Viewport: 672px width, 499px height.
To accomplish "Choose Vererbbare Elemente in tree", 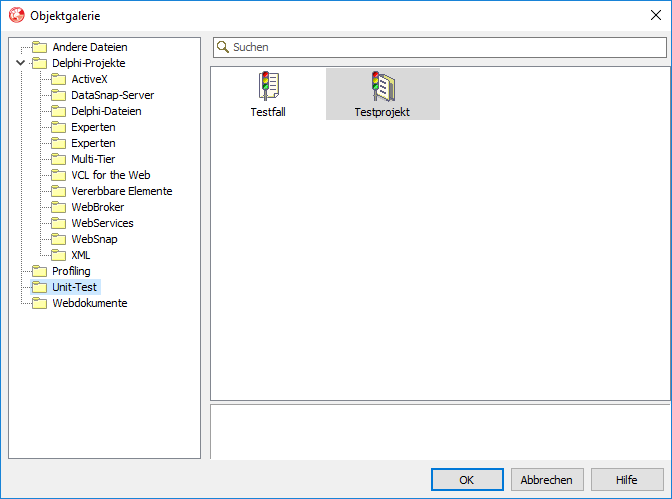I will 121,191.
